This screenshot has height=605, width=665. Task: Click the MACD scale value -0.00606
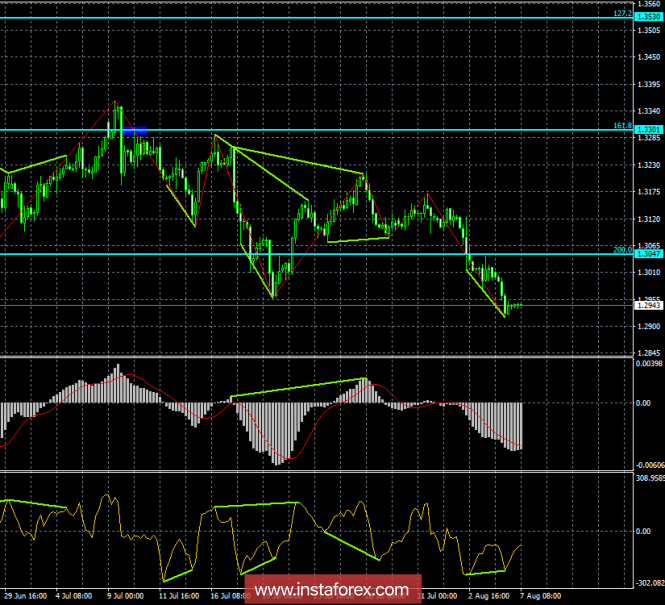point(645,466)
